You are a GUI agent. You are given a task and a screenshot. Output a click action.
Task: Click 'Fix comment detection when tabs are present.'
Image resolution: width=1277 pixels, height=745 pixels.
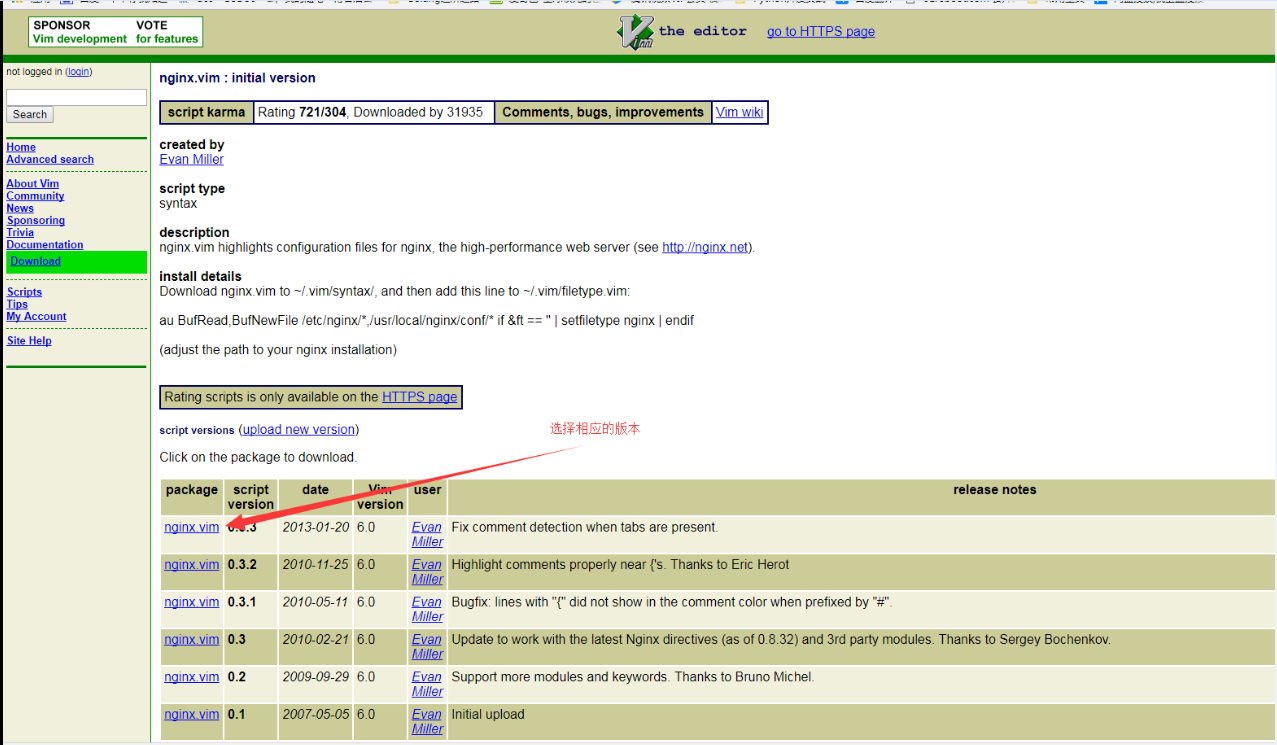tap(585, 527)
